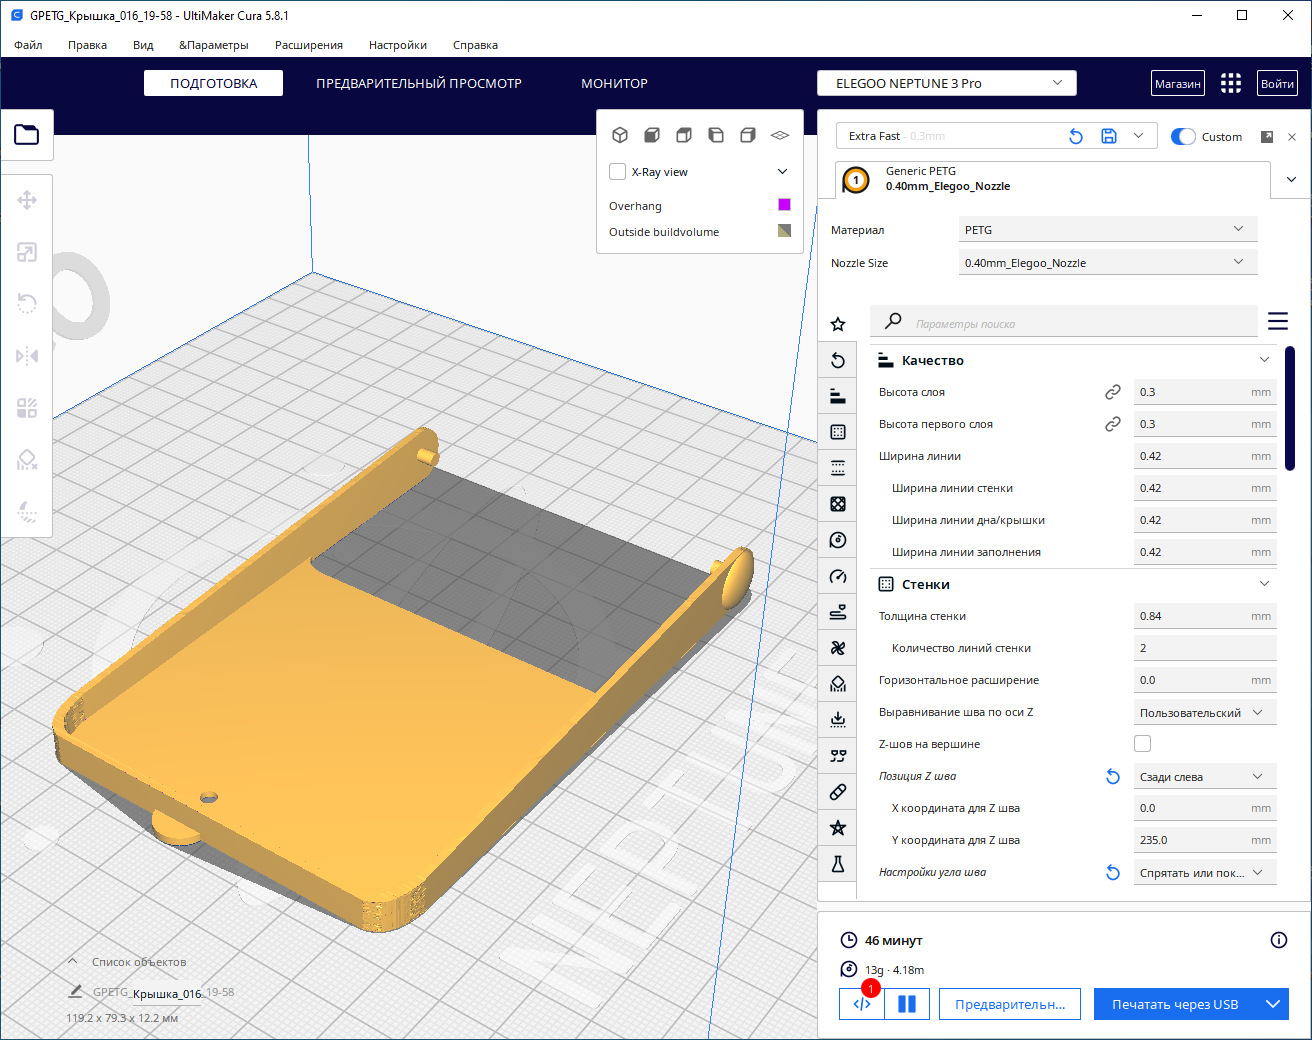Check the Z-шов на вершине checkbox
The width and height of the screenshot is (1312, 1040).
pyautogui.click(x=1142, y=743)
